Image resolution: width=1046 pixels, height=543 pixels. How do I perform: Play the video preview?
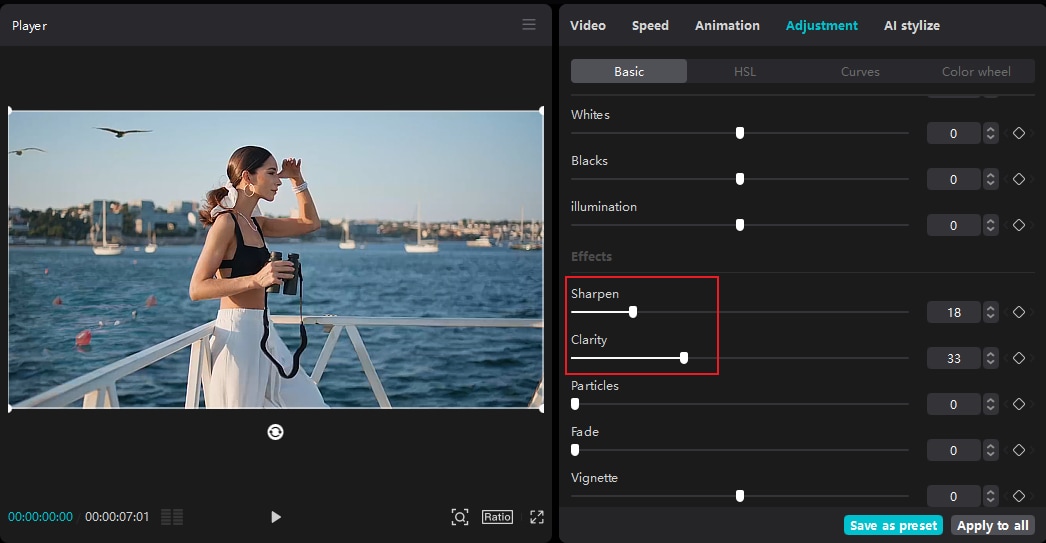point(276,517)
